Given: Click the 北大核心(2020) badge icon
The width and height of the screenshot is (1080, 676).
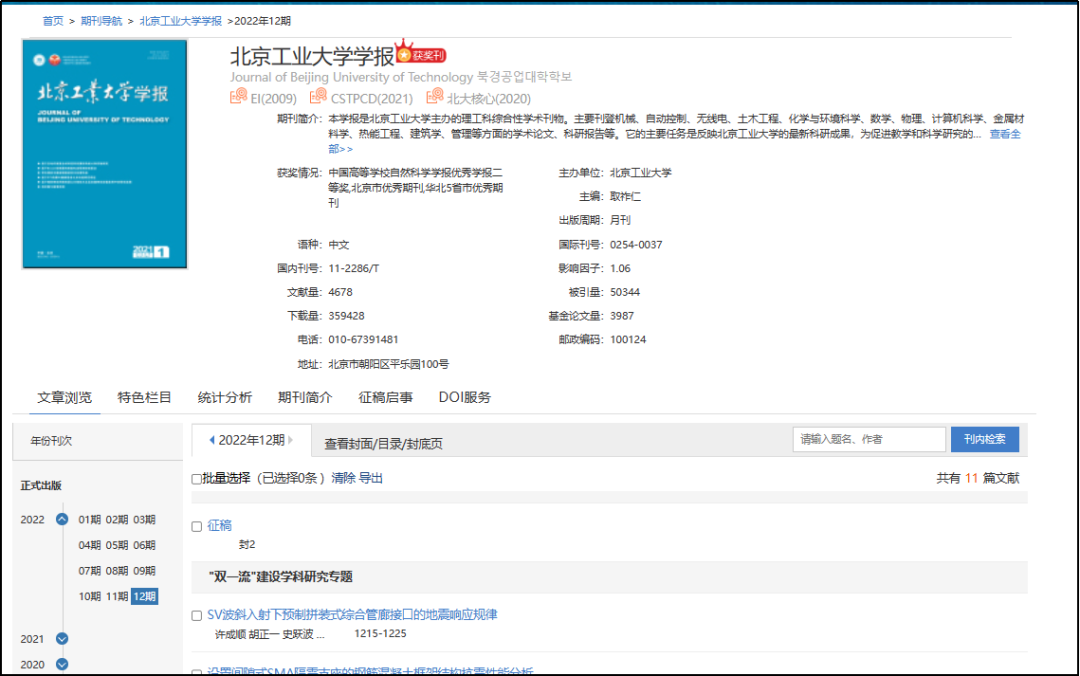Looking at the screenshot, I should tap(435, 96).
